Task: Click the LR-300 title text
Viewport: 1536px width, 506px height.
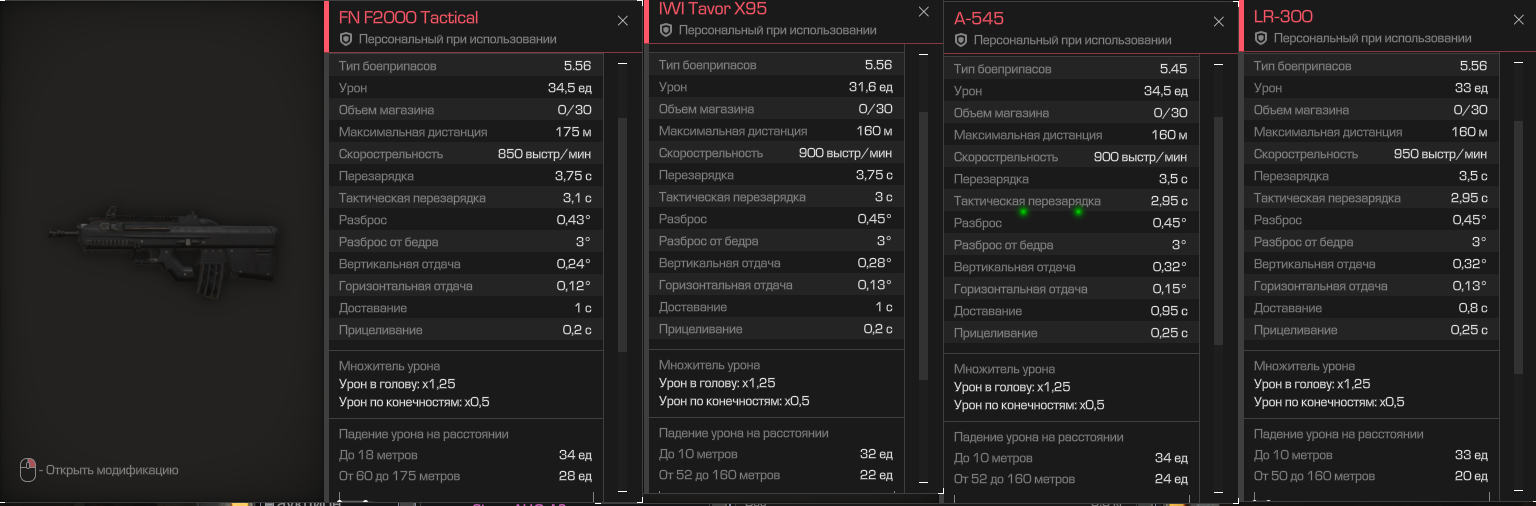Action: (1283, 17)
